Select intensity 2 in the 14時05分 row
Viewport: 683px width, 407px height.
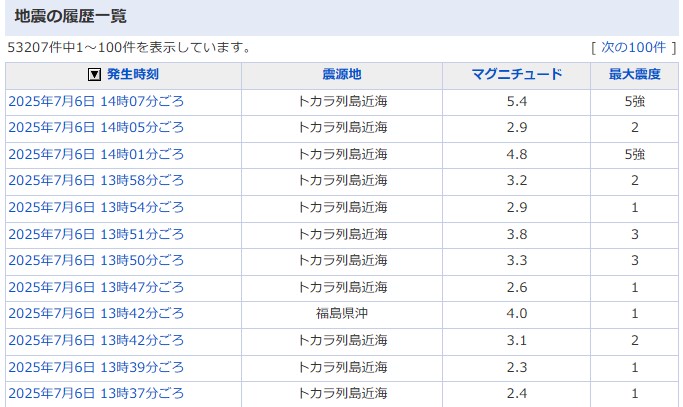(635, 128)
